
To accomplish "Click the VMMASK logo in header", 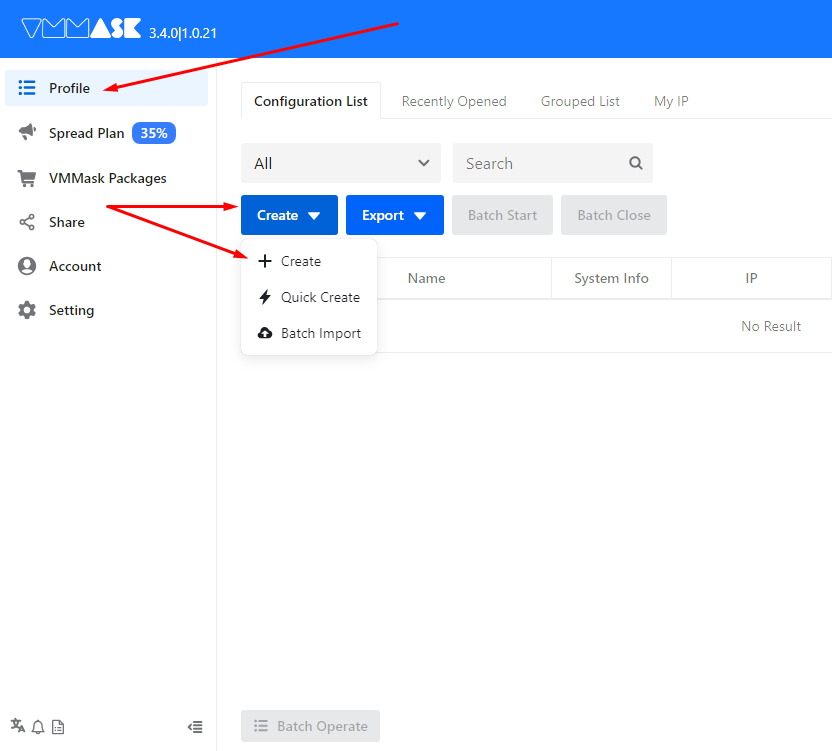I will click(x=81, y=28).
